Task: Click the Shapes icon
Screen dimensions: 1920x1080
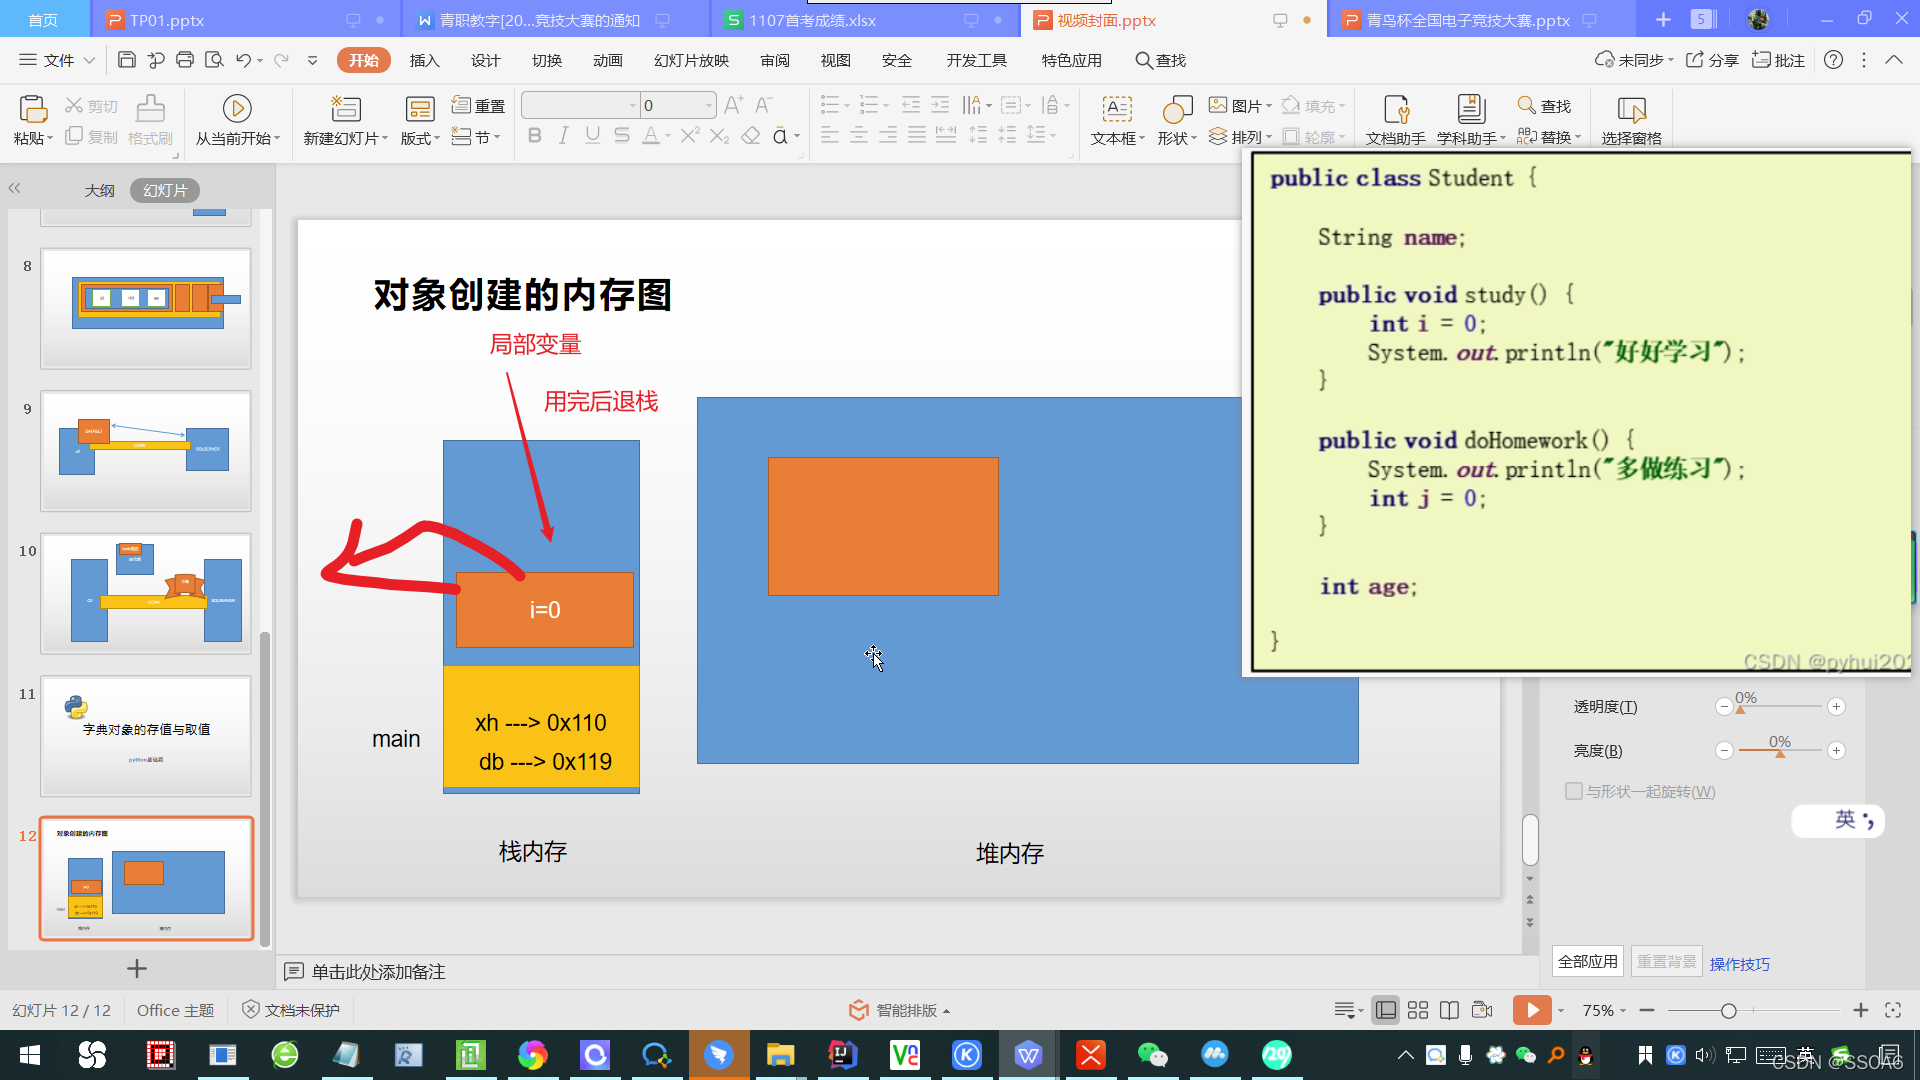Action: click(x=1178, y=109)
